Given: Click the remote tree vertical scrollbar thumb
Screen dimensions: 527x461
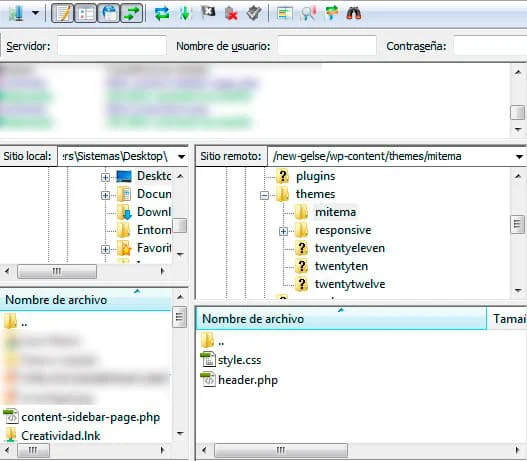Looking at the screenshot, I should tap(518, 224).
